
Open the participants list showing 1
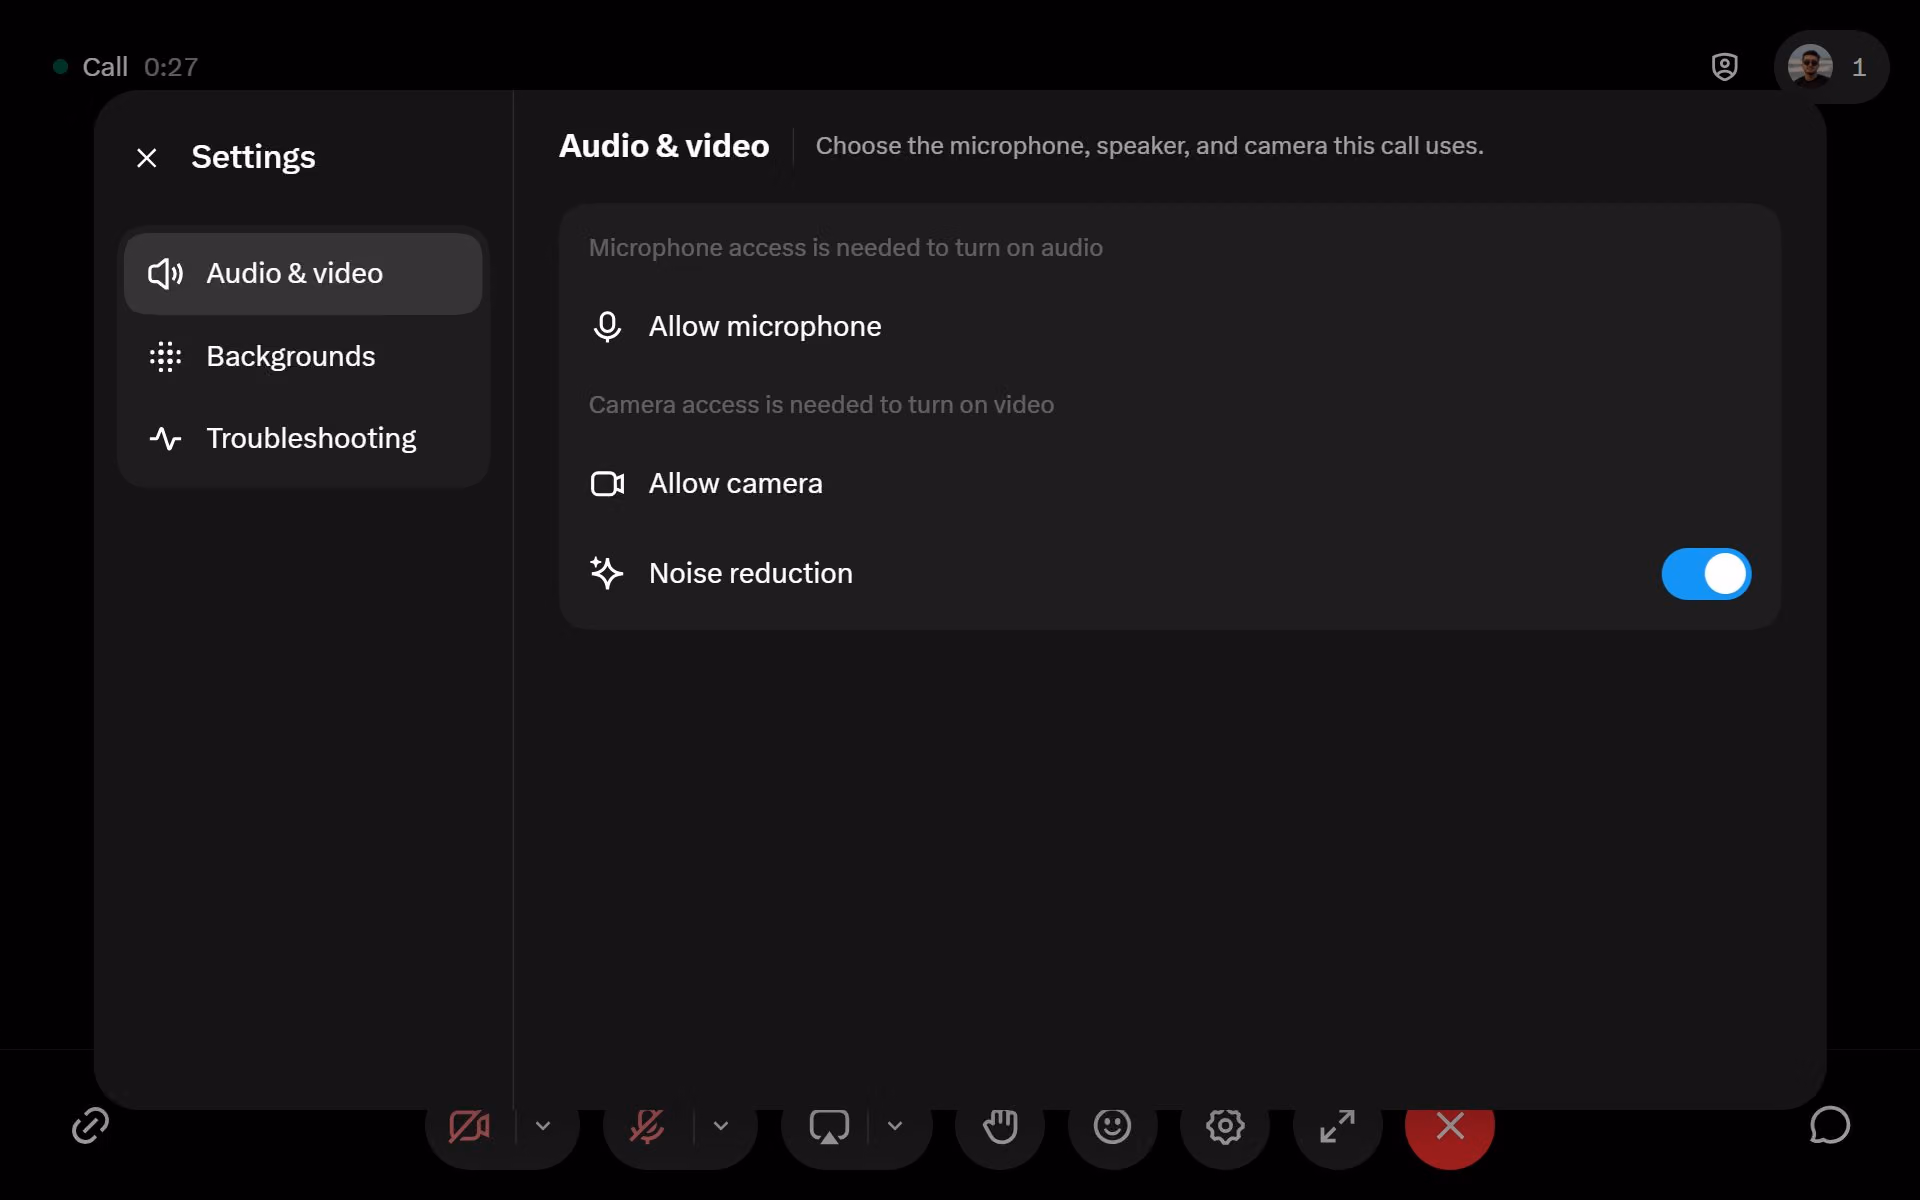click(x=1831, y=67)
